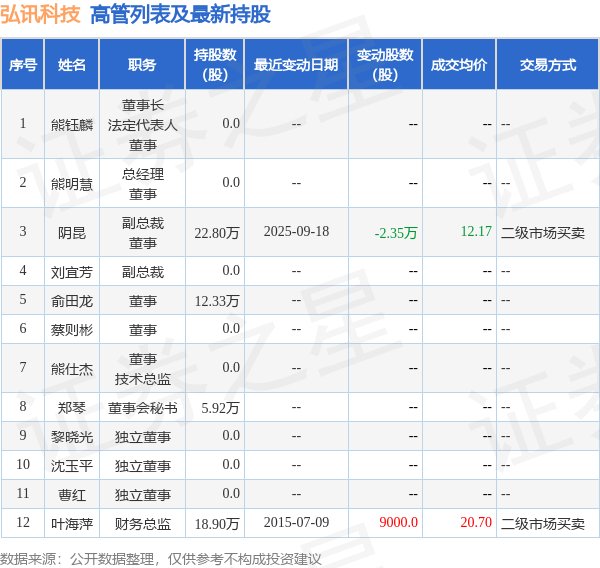Click the date 2025-09-18
This screenshot has height=568, width=600.
296,231
